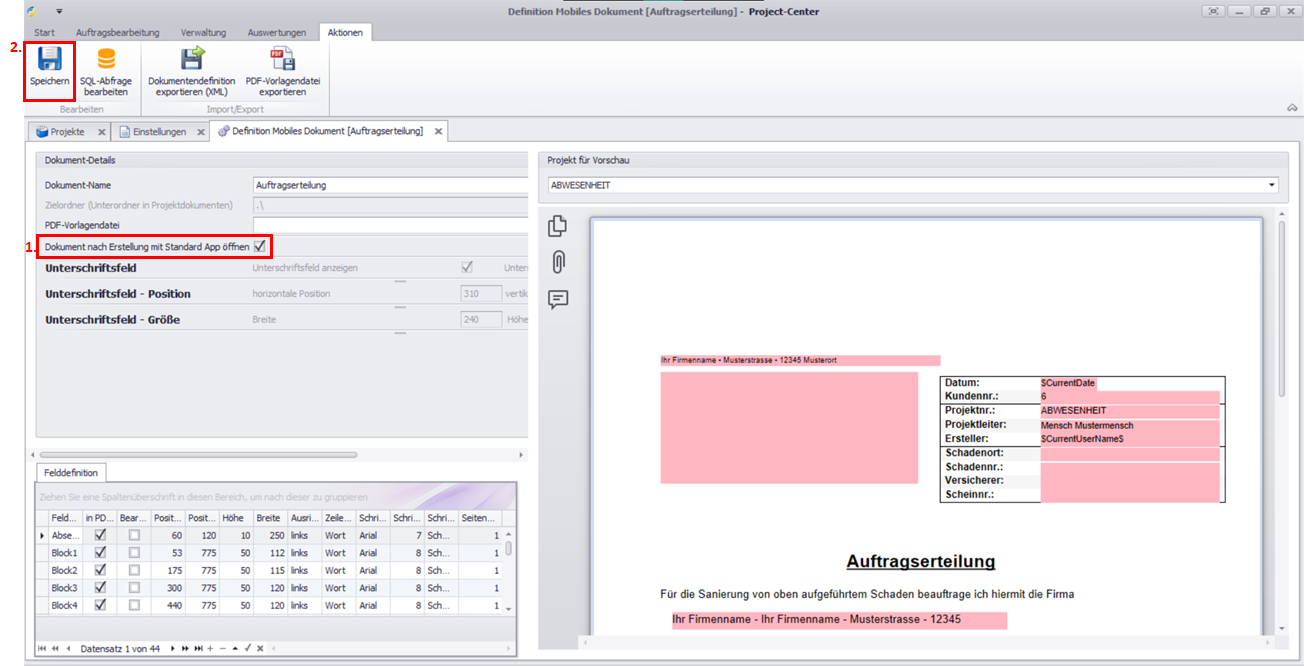Collapse the ribbon with the chevron icon
1304x666 pixels.
tap(1291, 108)
